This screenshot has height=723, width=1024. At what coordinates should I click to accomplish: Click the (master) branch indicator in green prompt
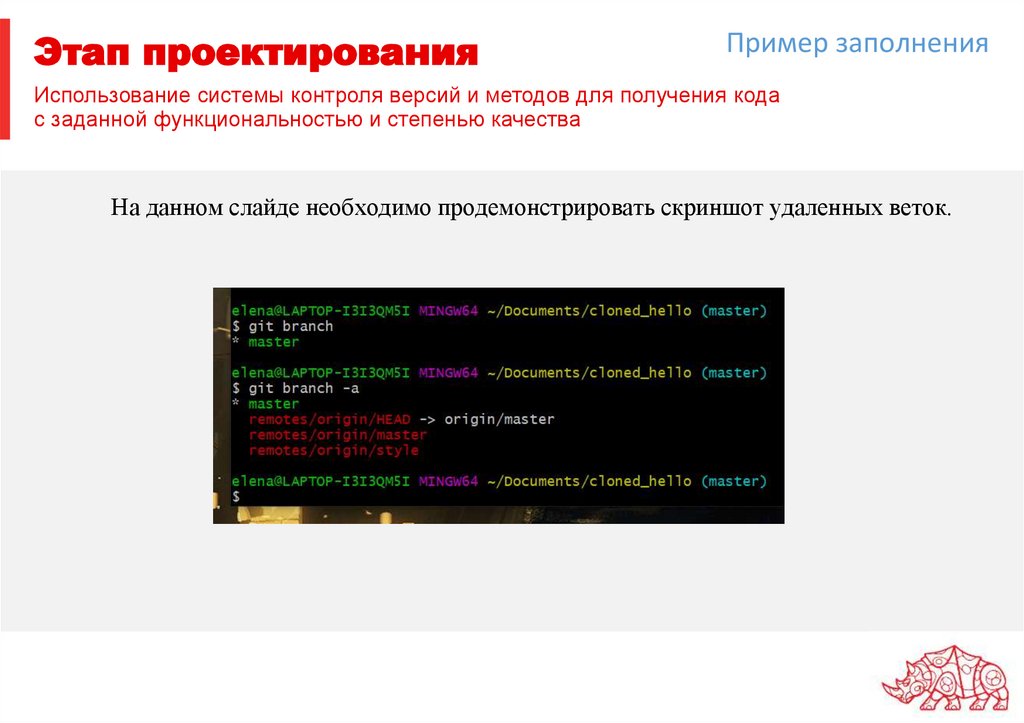[x=736, y=310]
